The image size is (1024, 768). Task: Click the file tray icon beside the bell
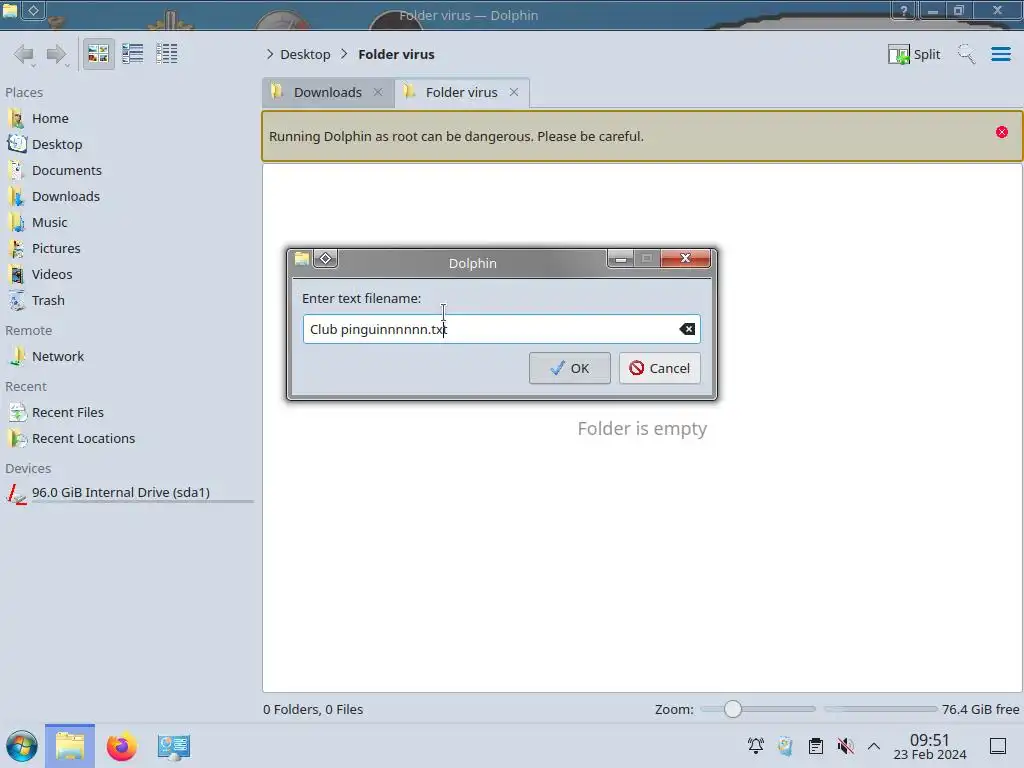pyautogui.click(x=786, y=746)
